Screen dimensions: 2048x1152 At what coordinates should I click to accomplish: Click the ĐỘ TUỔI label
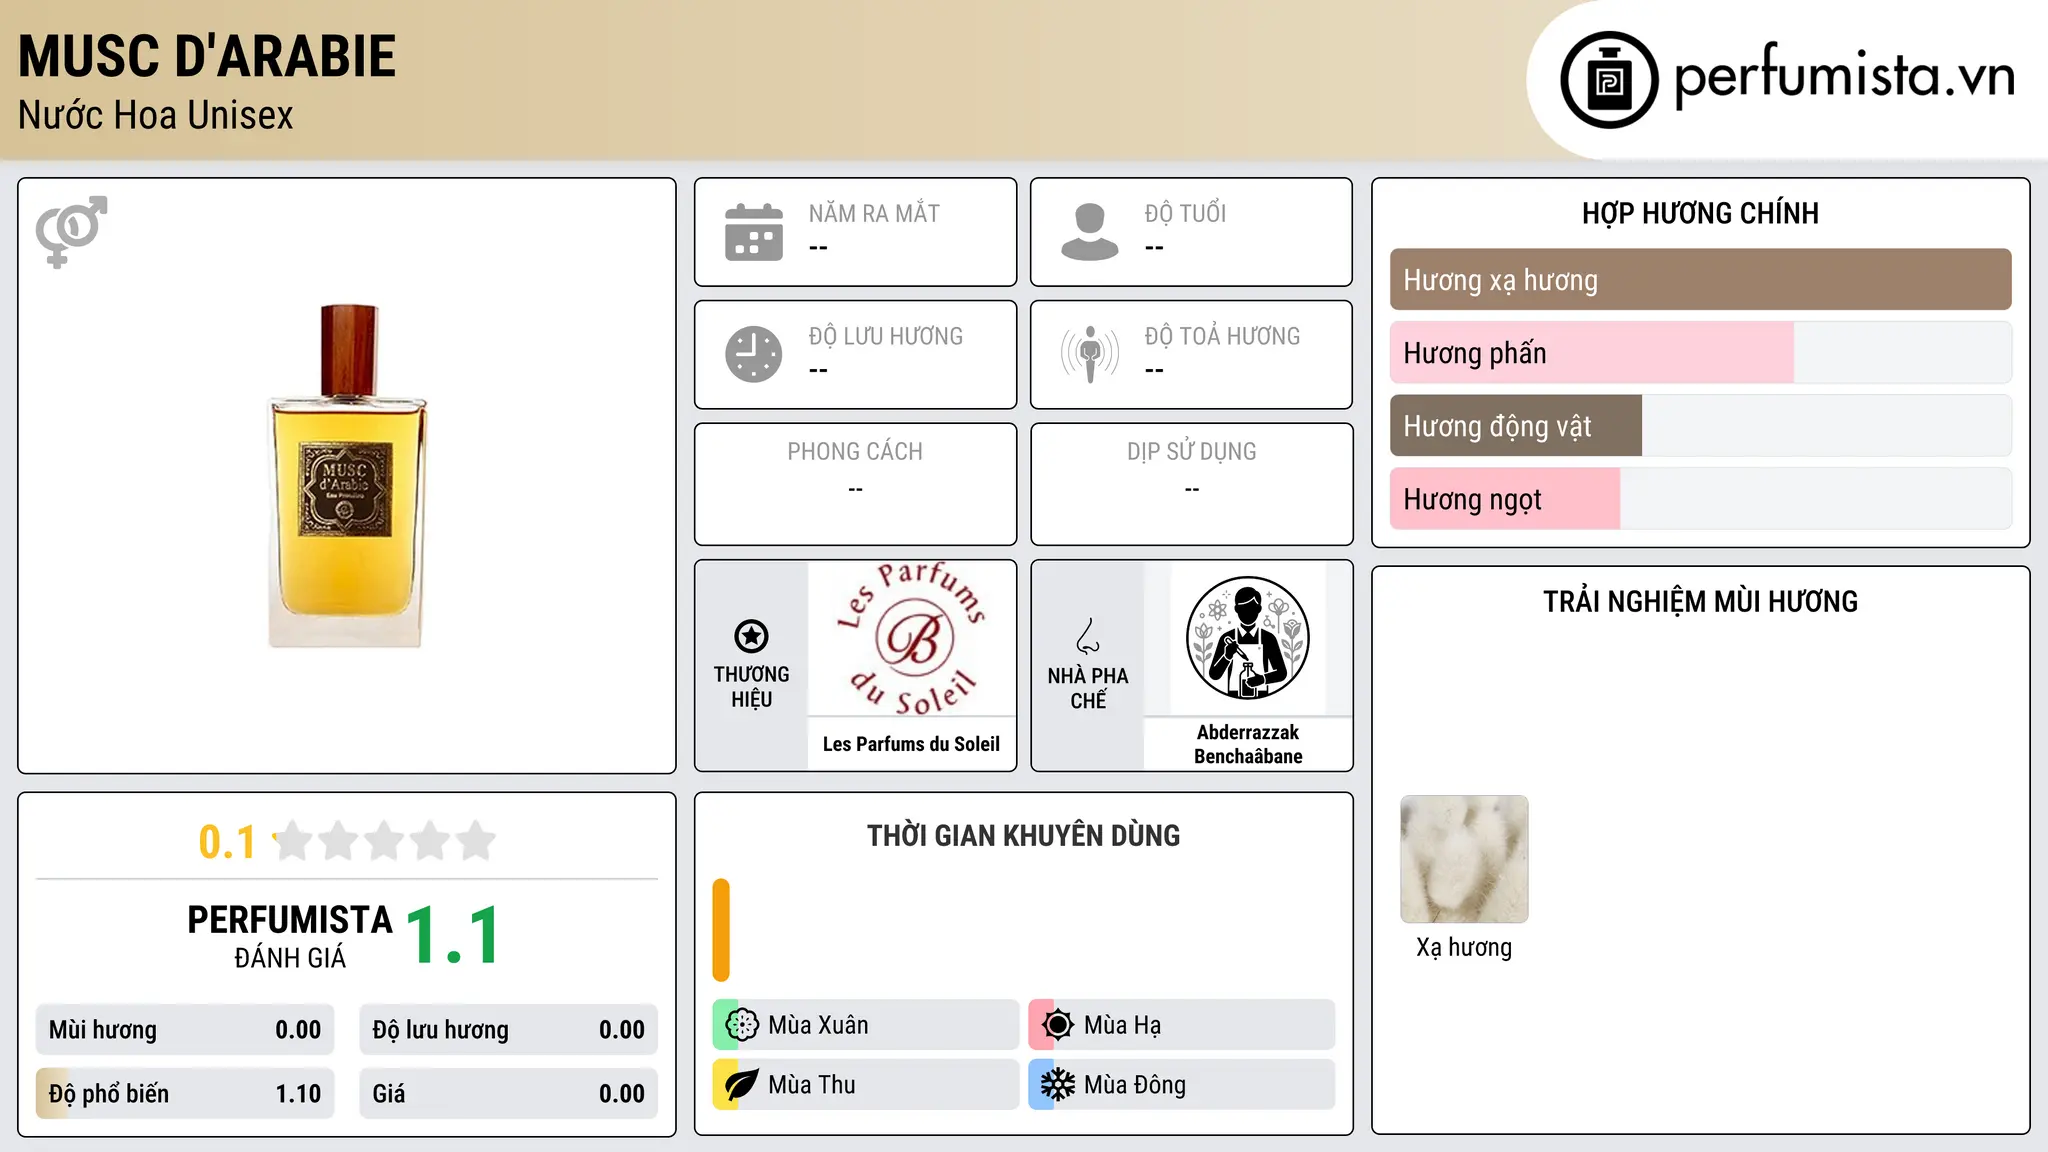click(x=1185, y=214)
